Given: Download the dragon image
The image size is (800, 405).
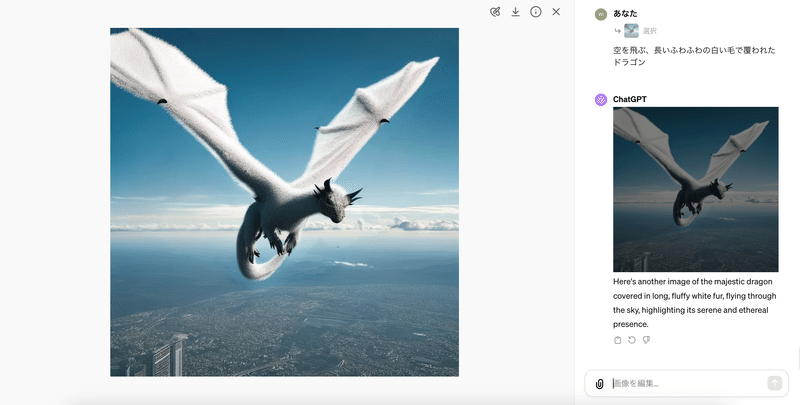Looking at the screenshot, I should click(515, 12).
